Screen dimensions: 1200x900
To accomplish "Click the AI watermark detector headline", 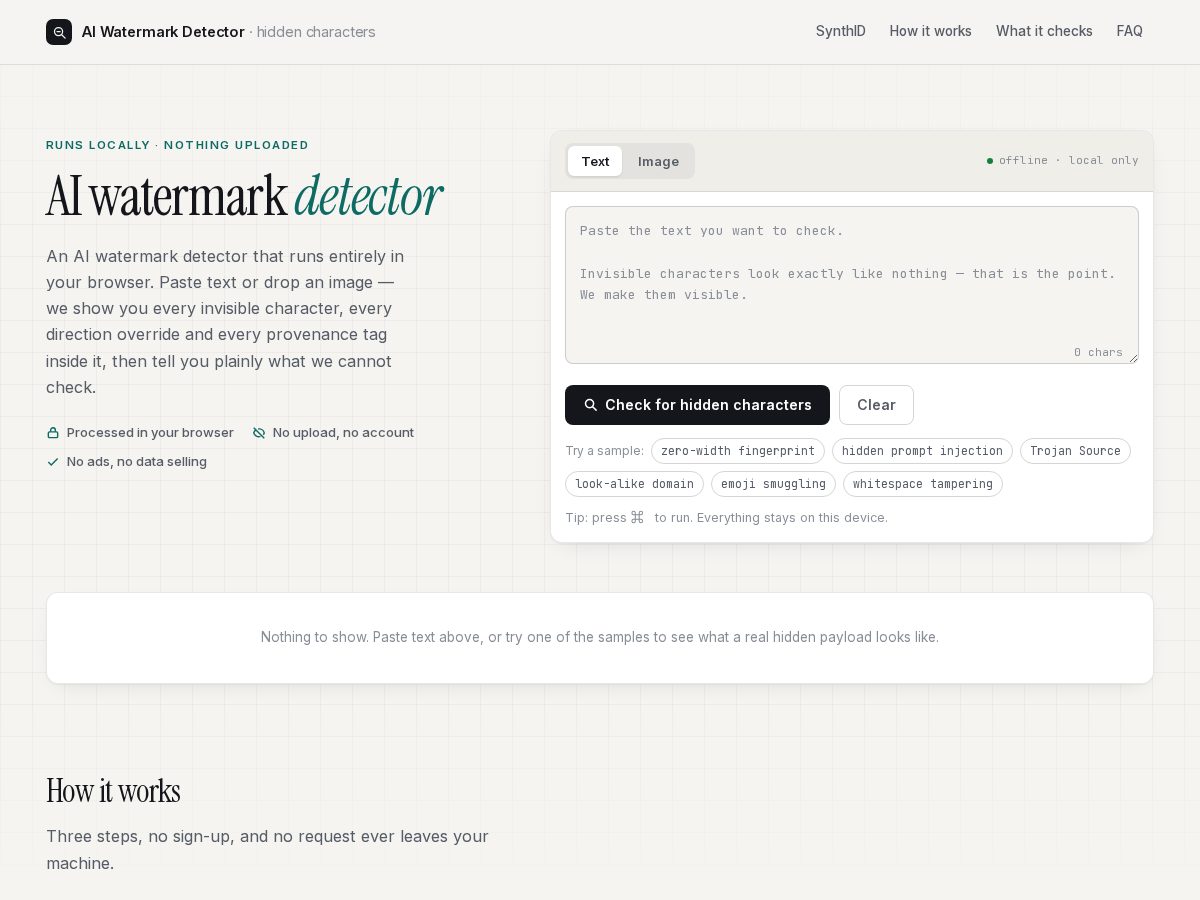I will 244,196.
